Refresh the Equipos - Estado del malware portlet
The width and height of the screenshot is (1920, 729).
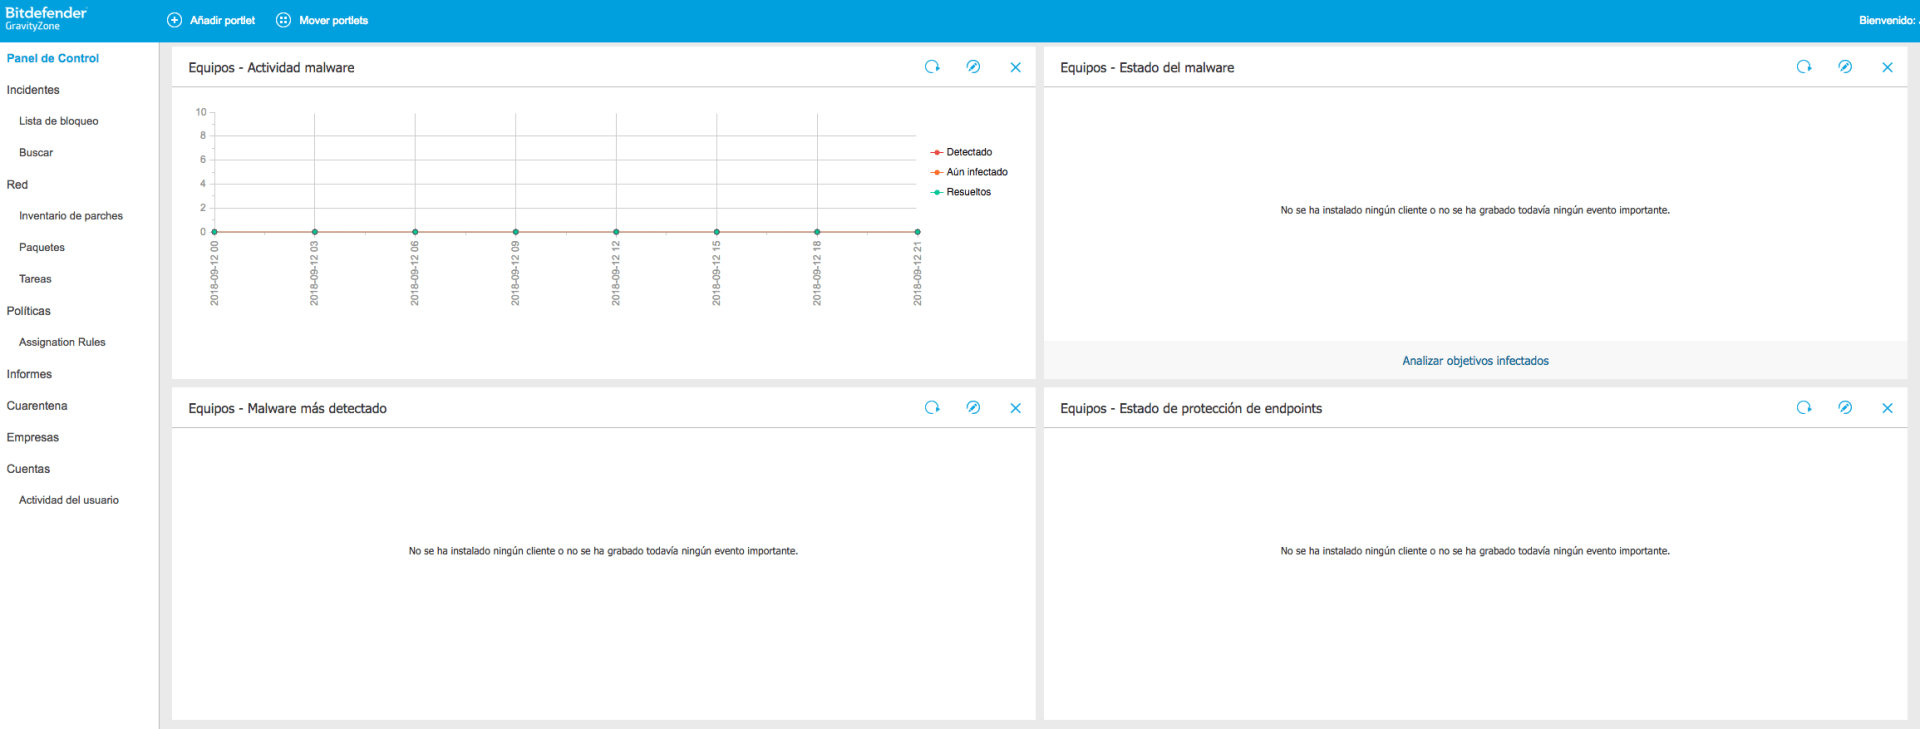point(1804,67)
